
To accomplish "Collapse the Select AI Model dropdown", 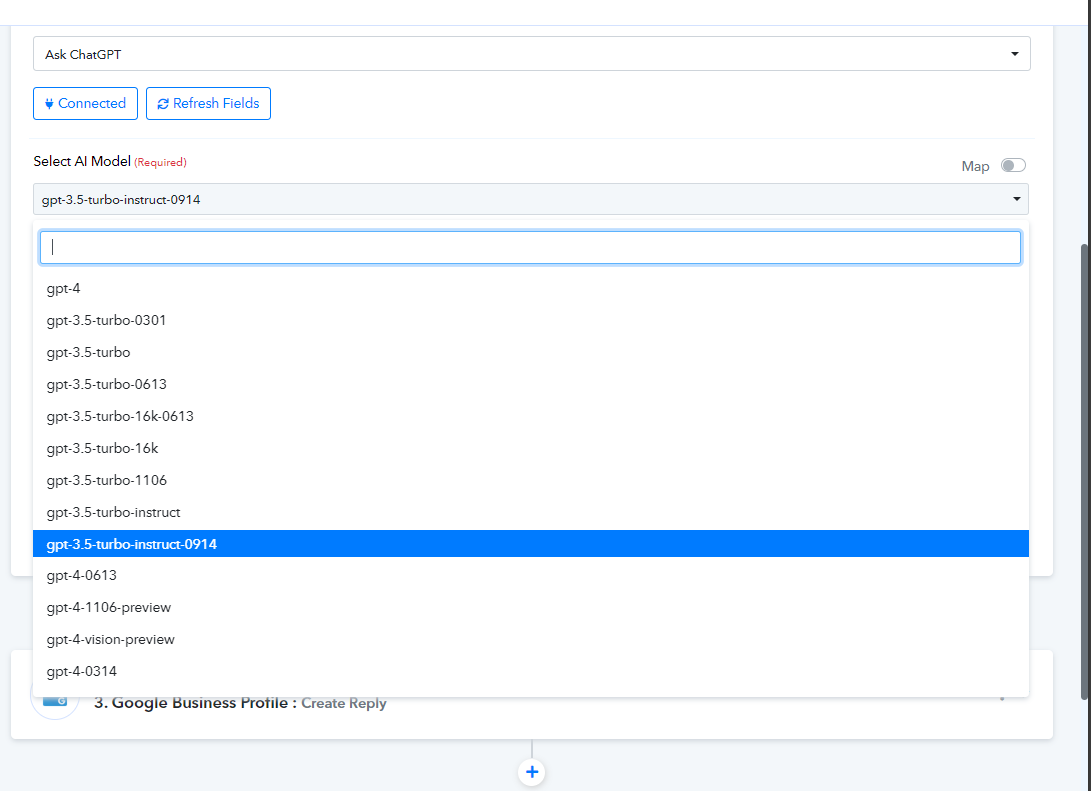I will coord(531,200).
